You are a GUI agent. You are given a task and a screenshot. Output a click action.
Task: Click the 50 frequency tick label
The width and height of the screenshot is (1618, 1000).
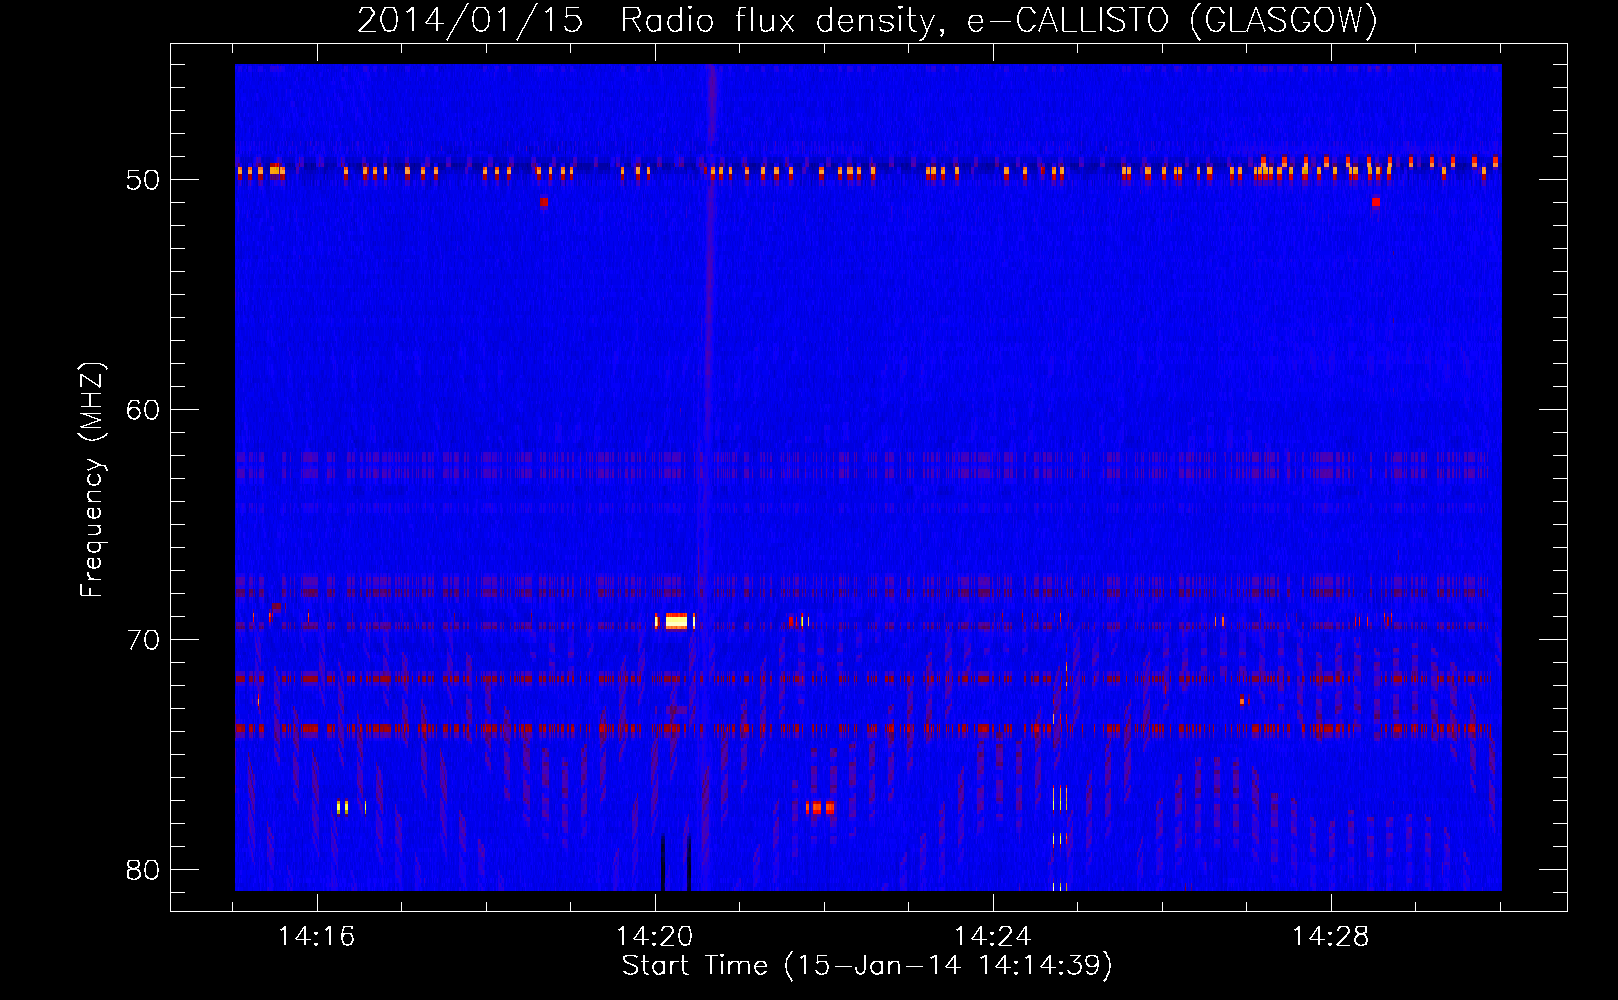[143, 180]
